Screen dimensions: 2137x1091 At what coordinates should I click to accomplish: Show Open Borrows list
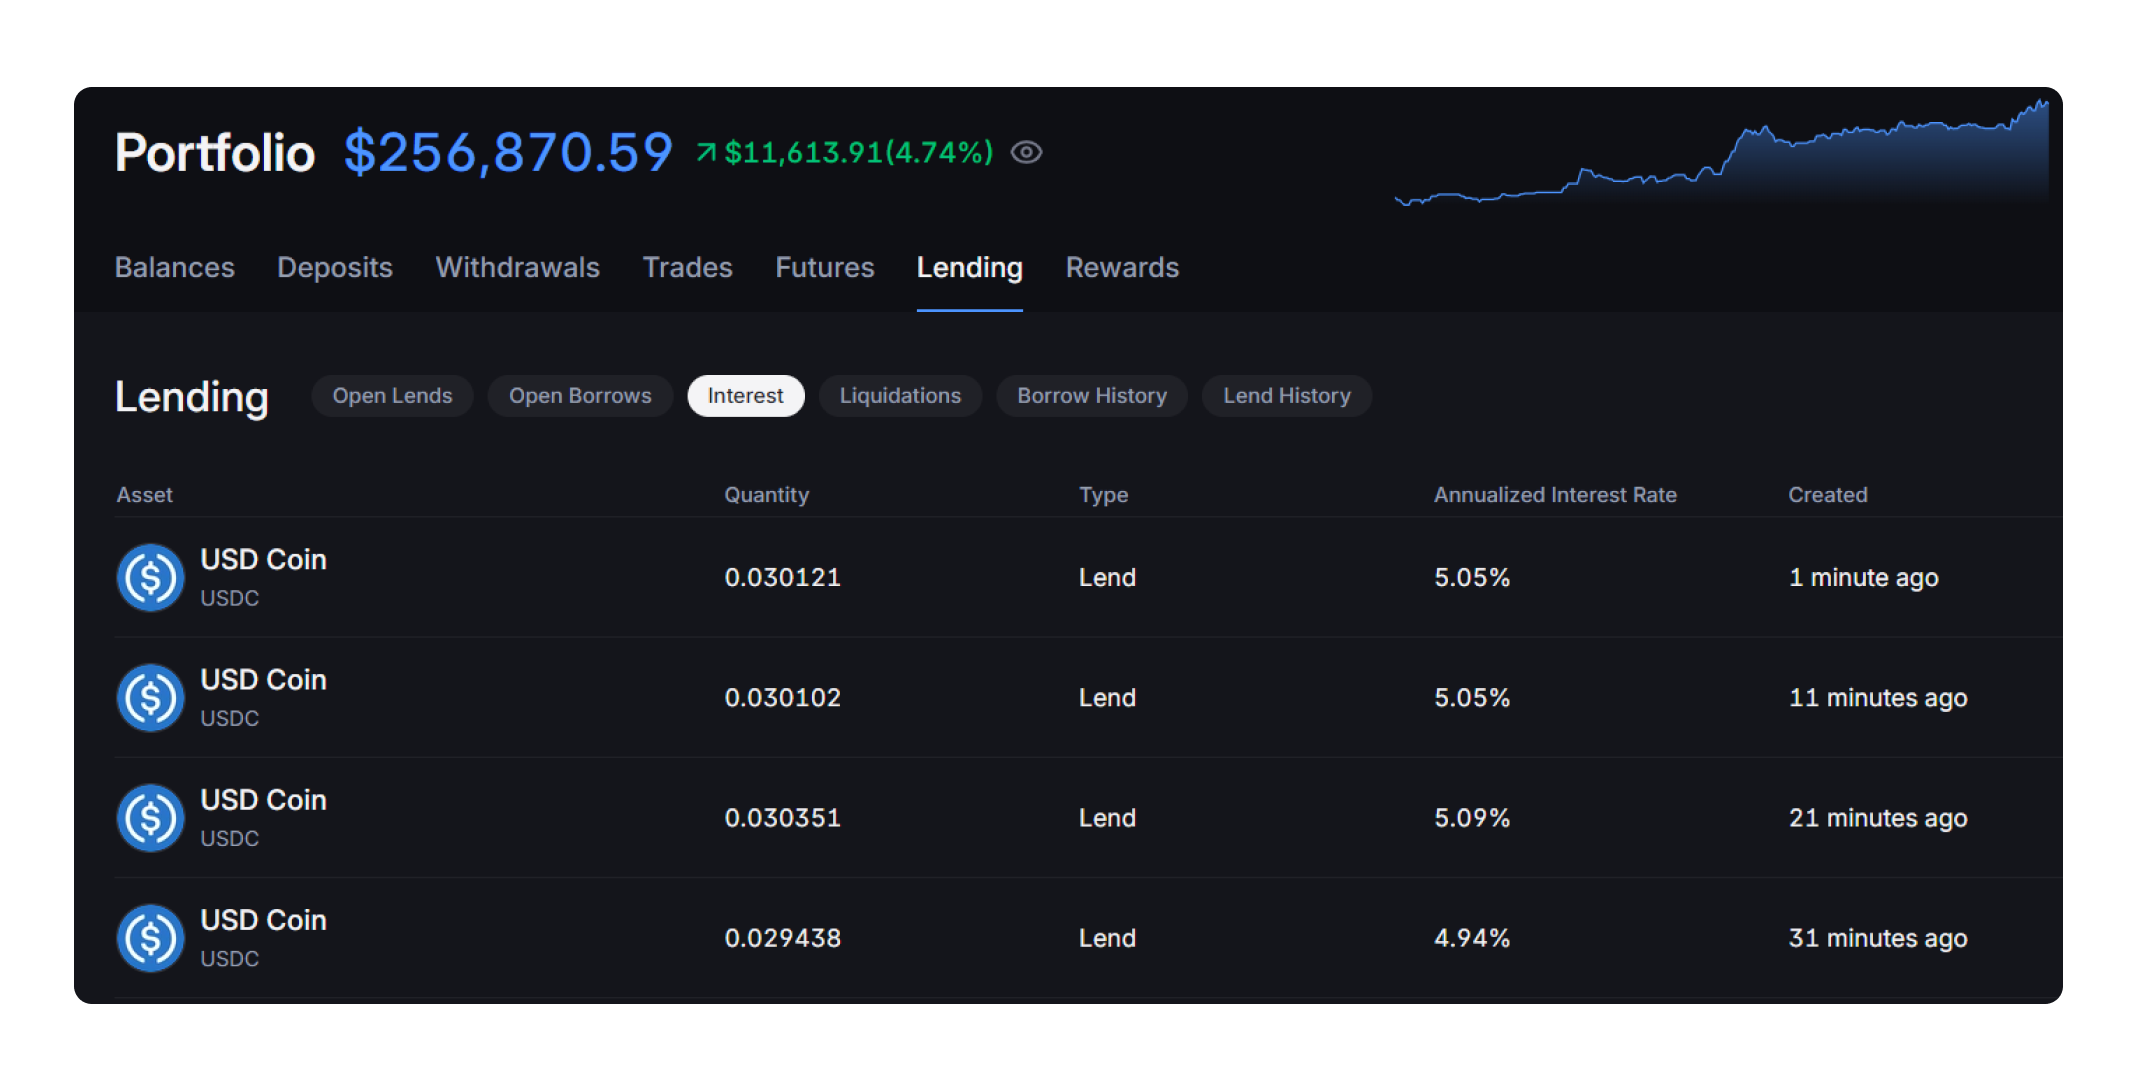pyautogui.click(x=580, y=396)
